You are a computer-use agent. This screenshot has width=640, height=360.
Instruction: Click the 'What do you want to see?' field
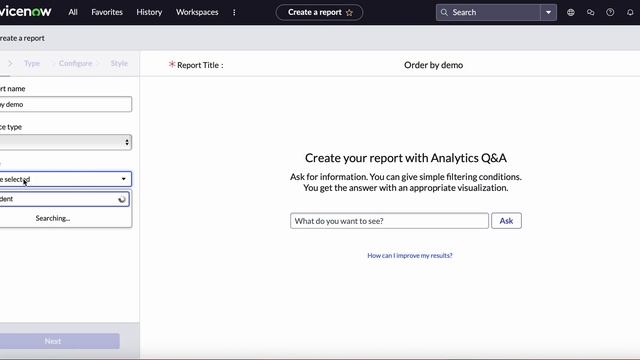pyautogui.click(x=389, y=221)
